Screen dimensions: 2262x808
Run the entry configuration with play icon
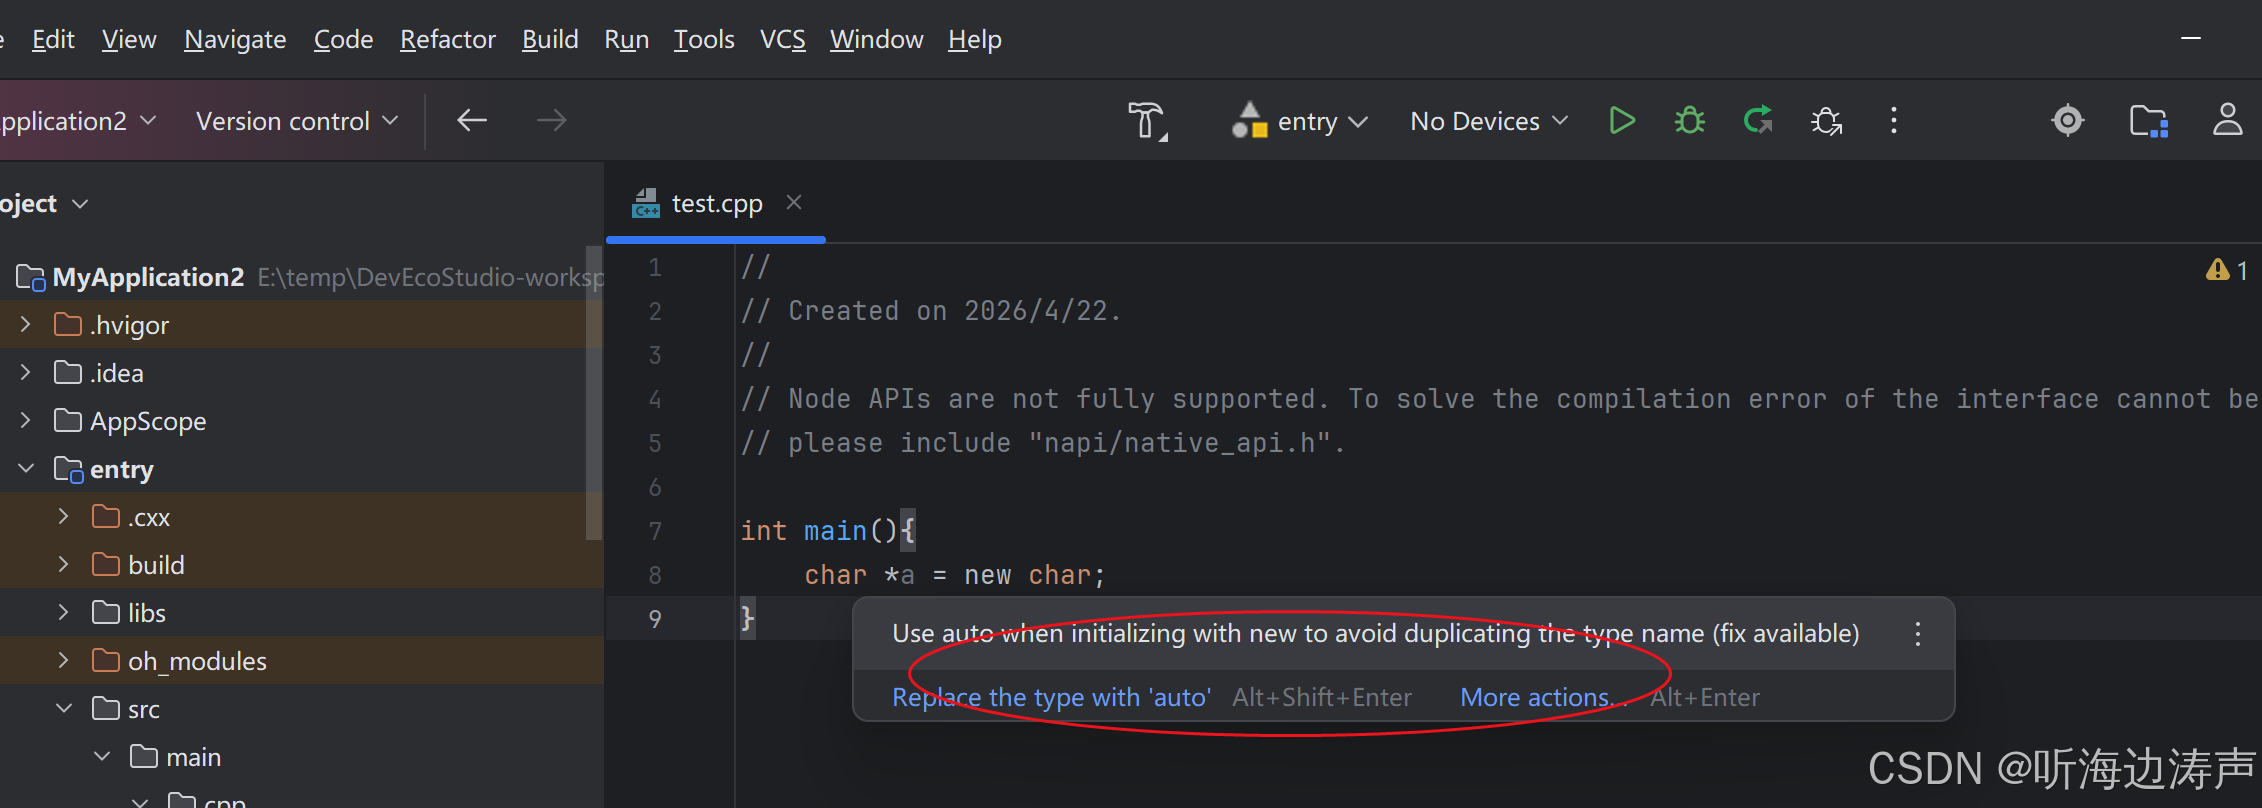click(1622, 121)
